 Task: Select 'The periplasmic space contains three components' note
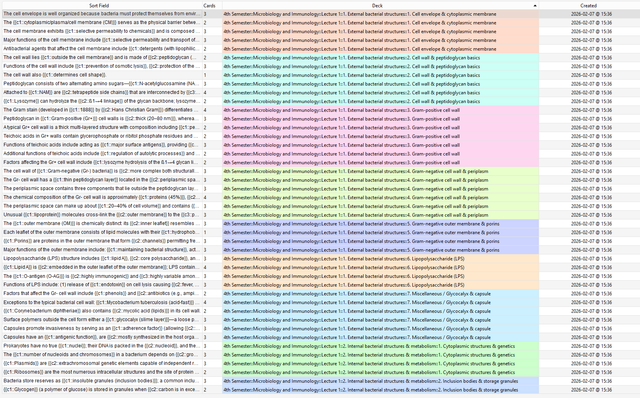pyautogui.click(x=320, y=189)
